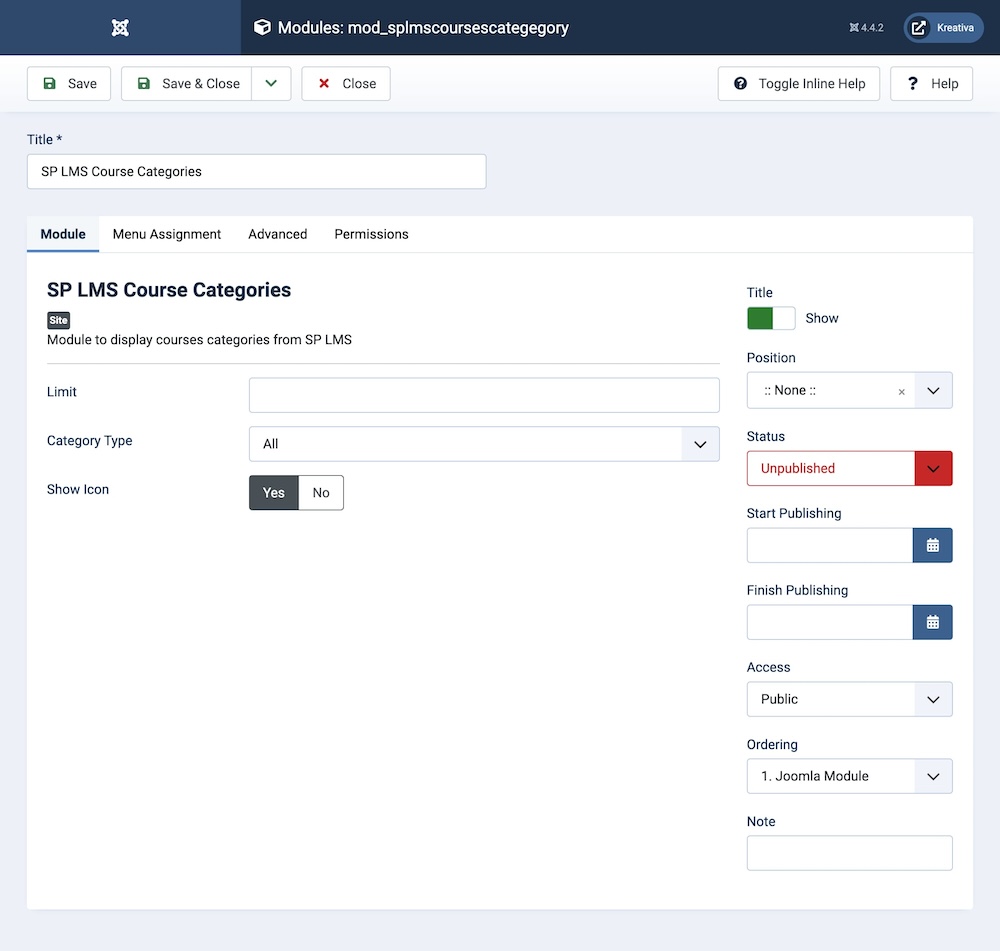Screen dimensions: 1000x951
Task: Toggle the Title Show switch
Action: coord(771,318)
